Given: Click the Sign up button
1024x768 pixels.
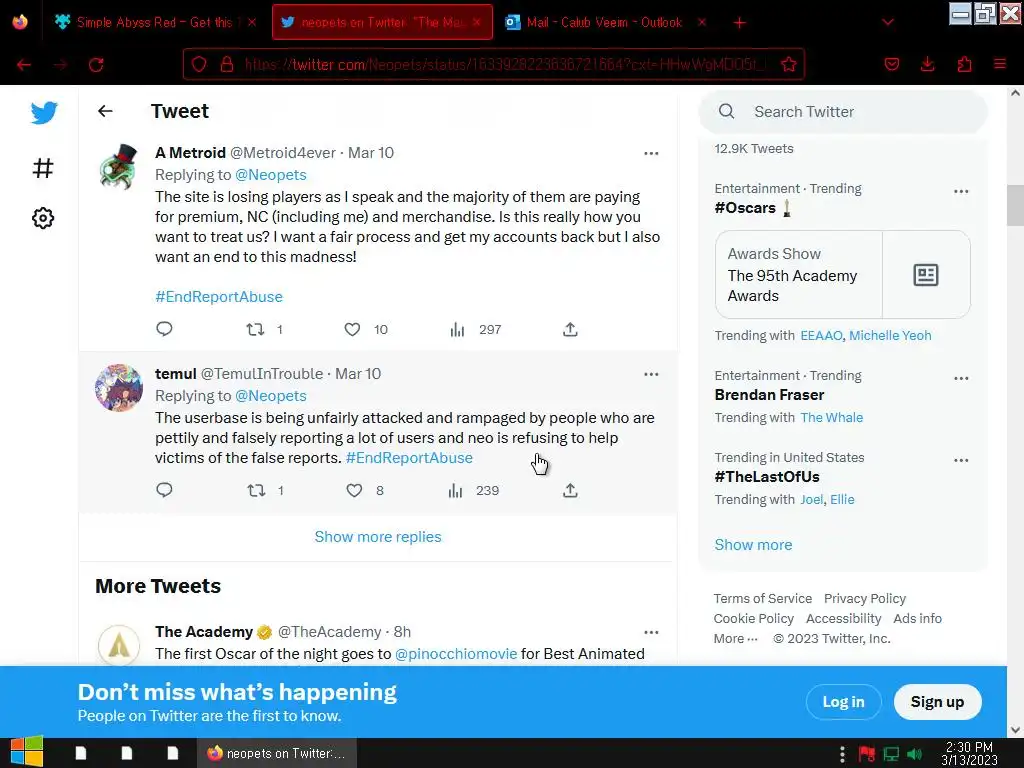Looking at the screenshot, I should [937, 702].
